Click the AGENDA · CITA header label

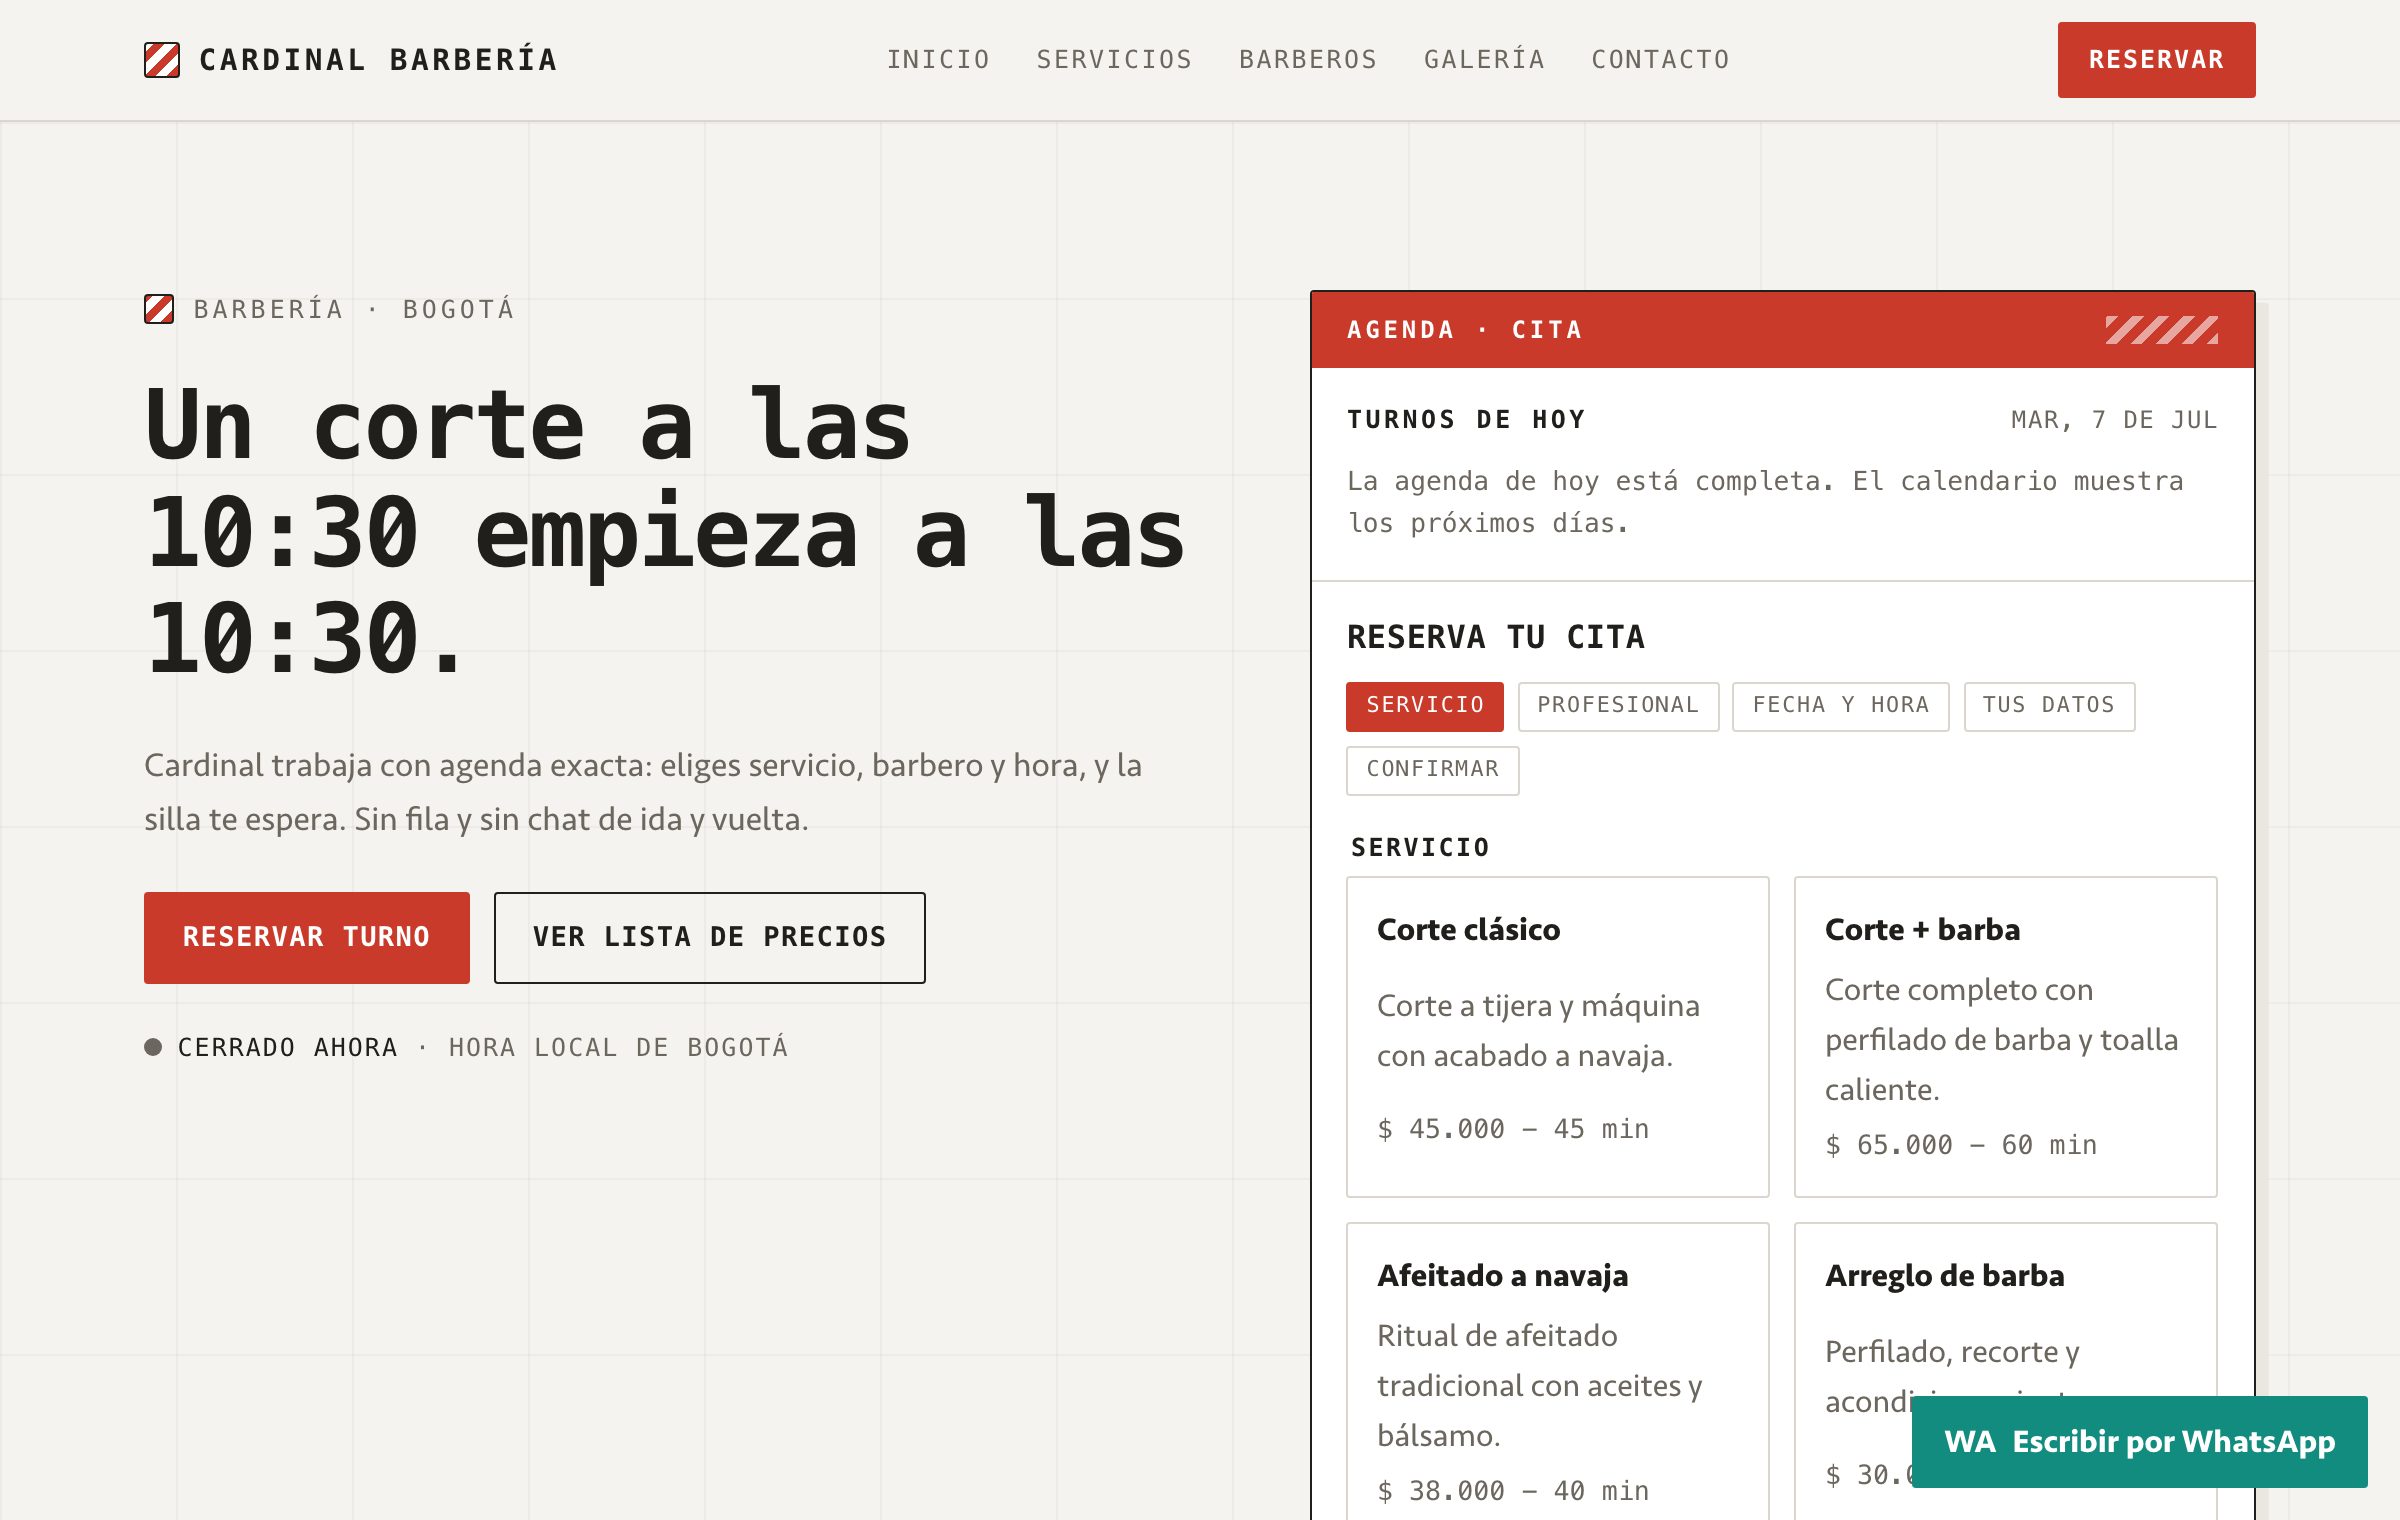[1465, 330]
